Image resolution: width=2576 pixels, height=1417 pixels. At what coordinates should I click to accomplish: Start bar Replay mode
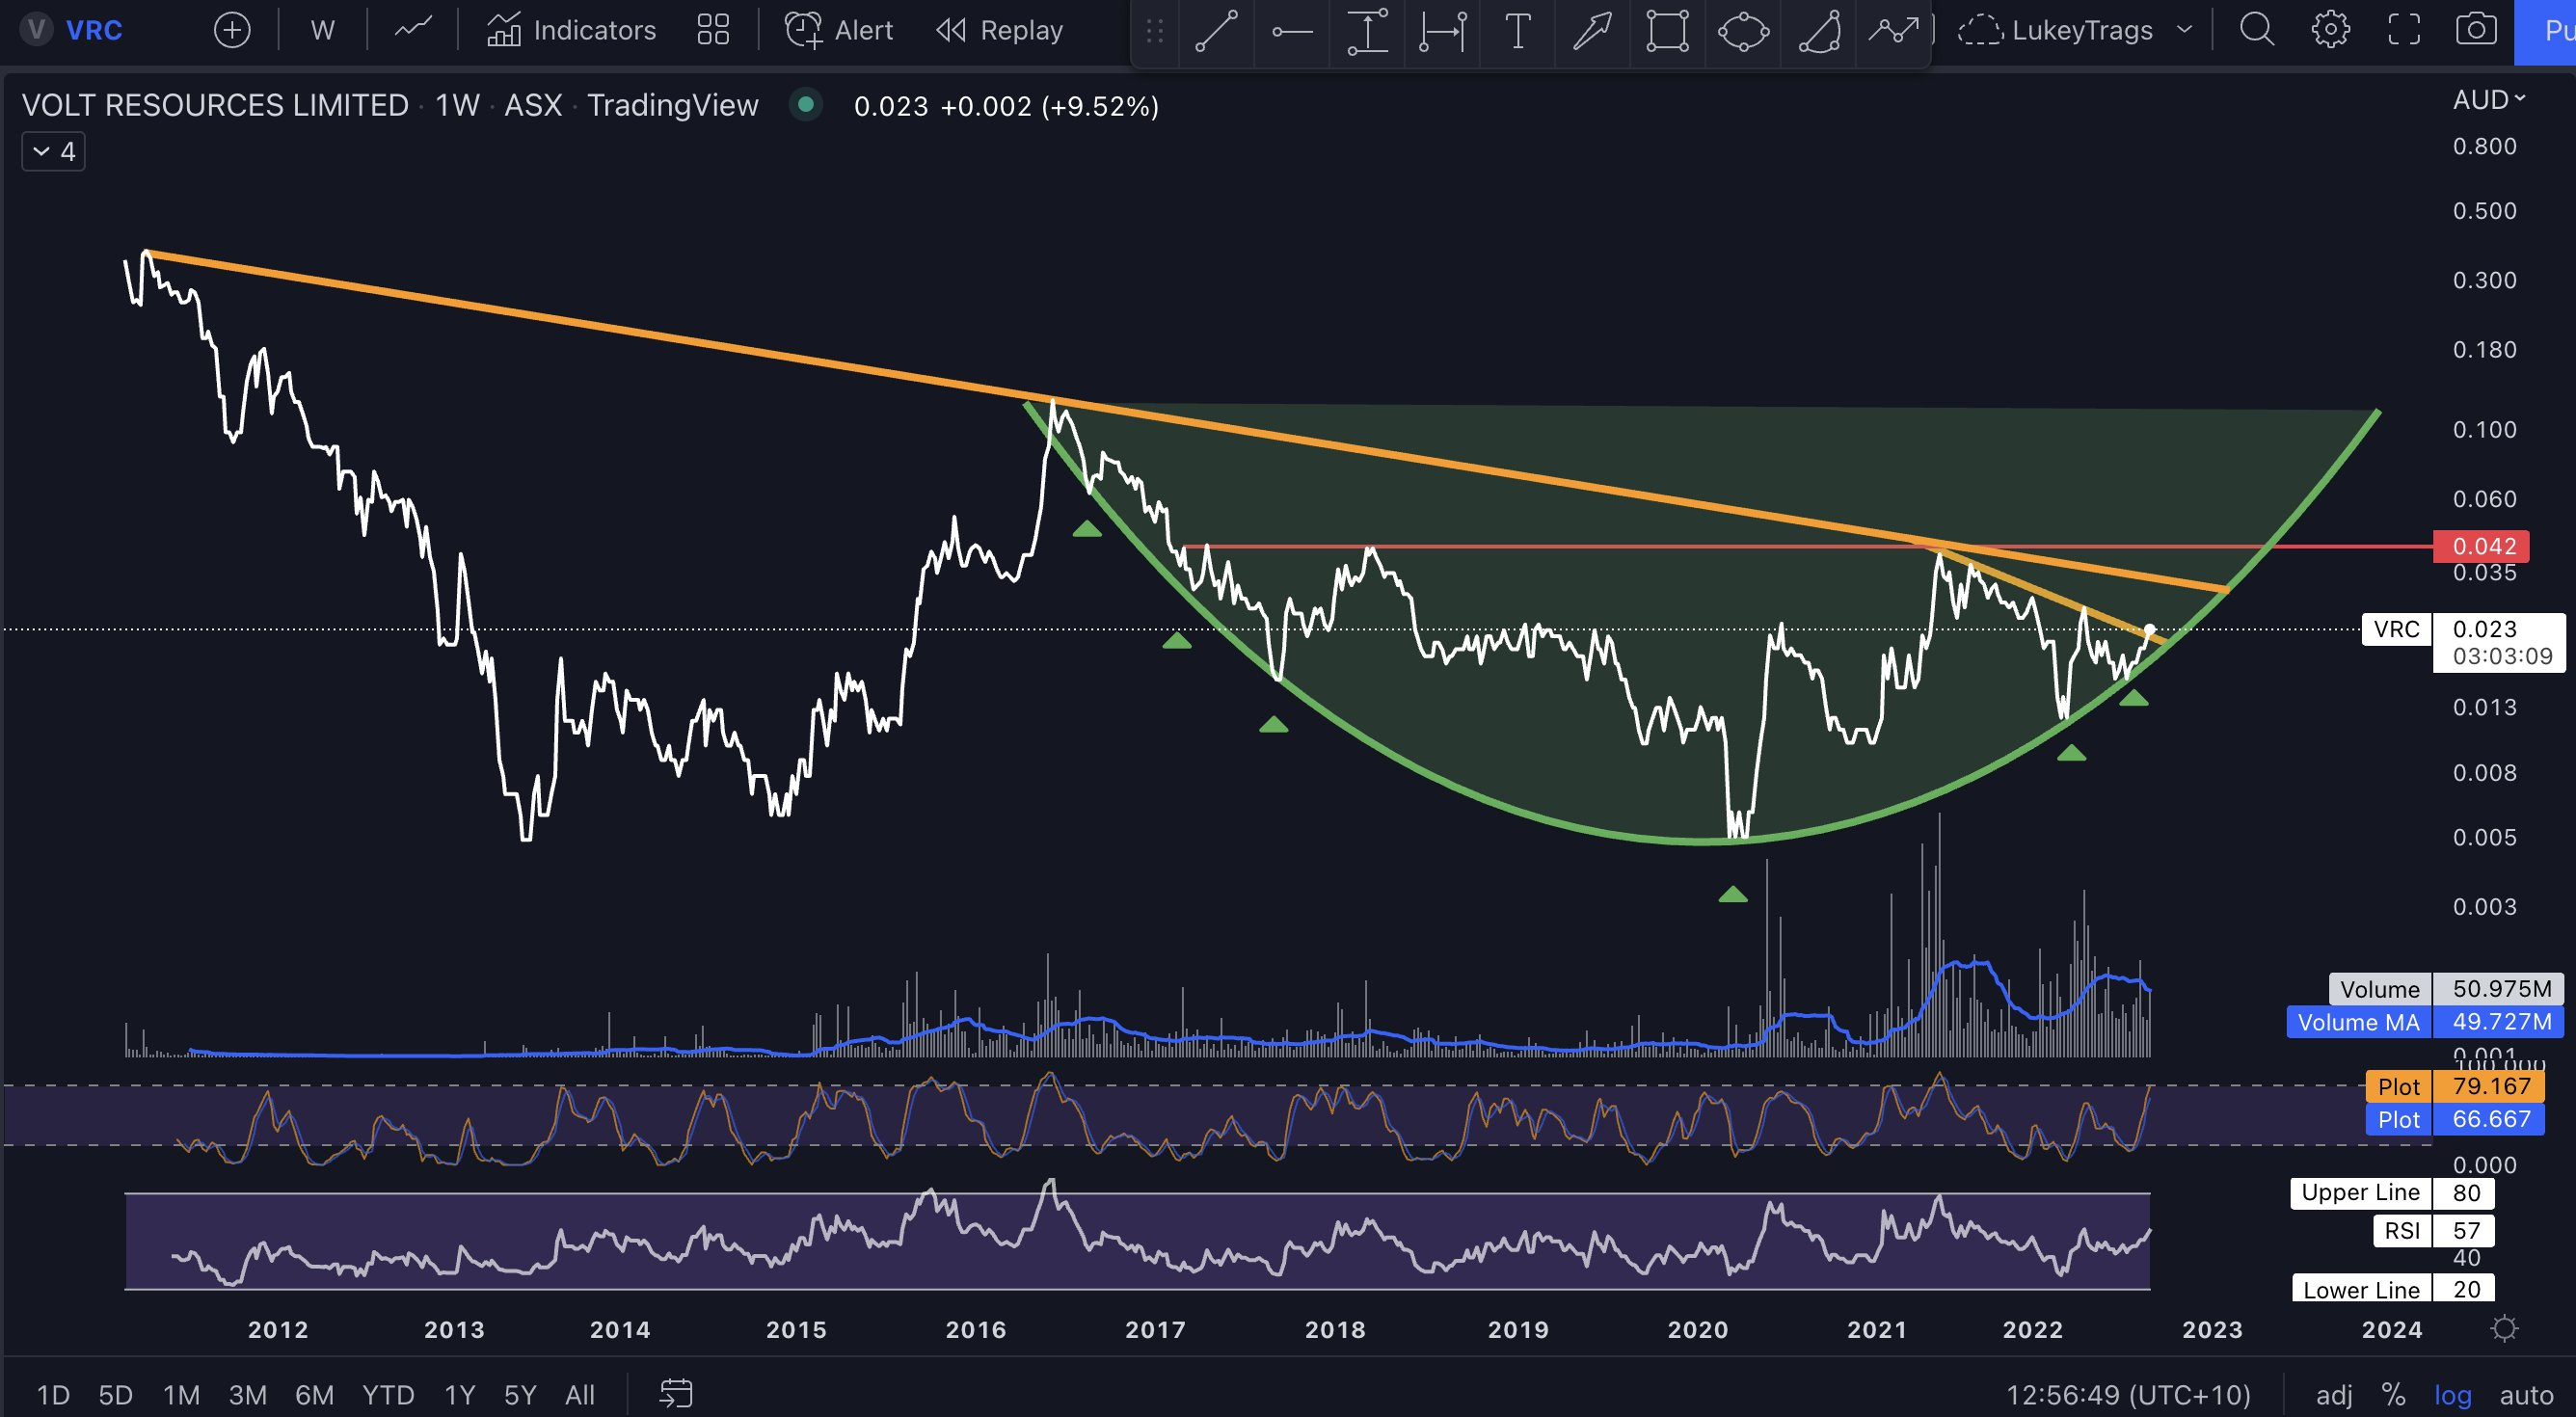coord(999,31)
